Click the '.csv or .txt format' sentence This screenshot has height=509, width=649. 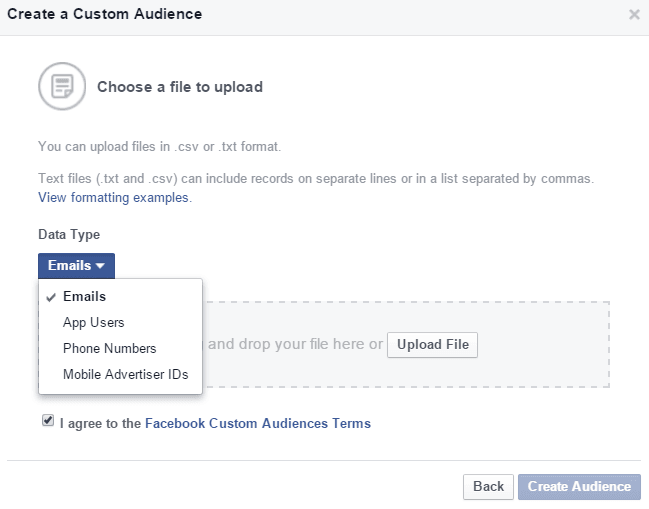[x=159, y=146]
